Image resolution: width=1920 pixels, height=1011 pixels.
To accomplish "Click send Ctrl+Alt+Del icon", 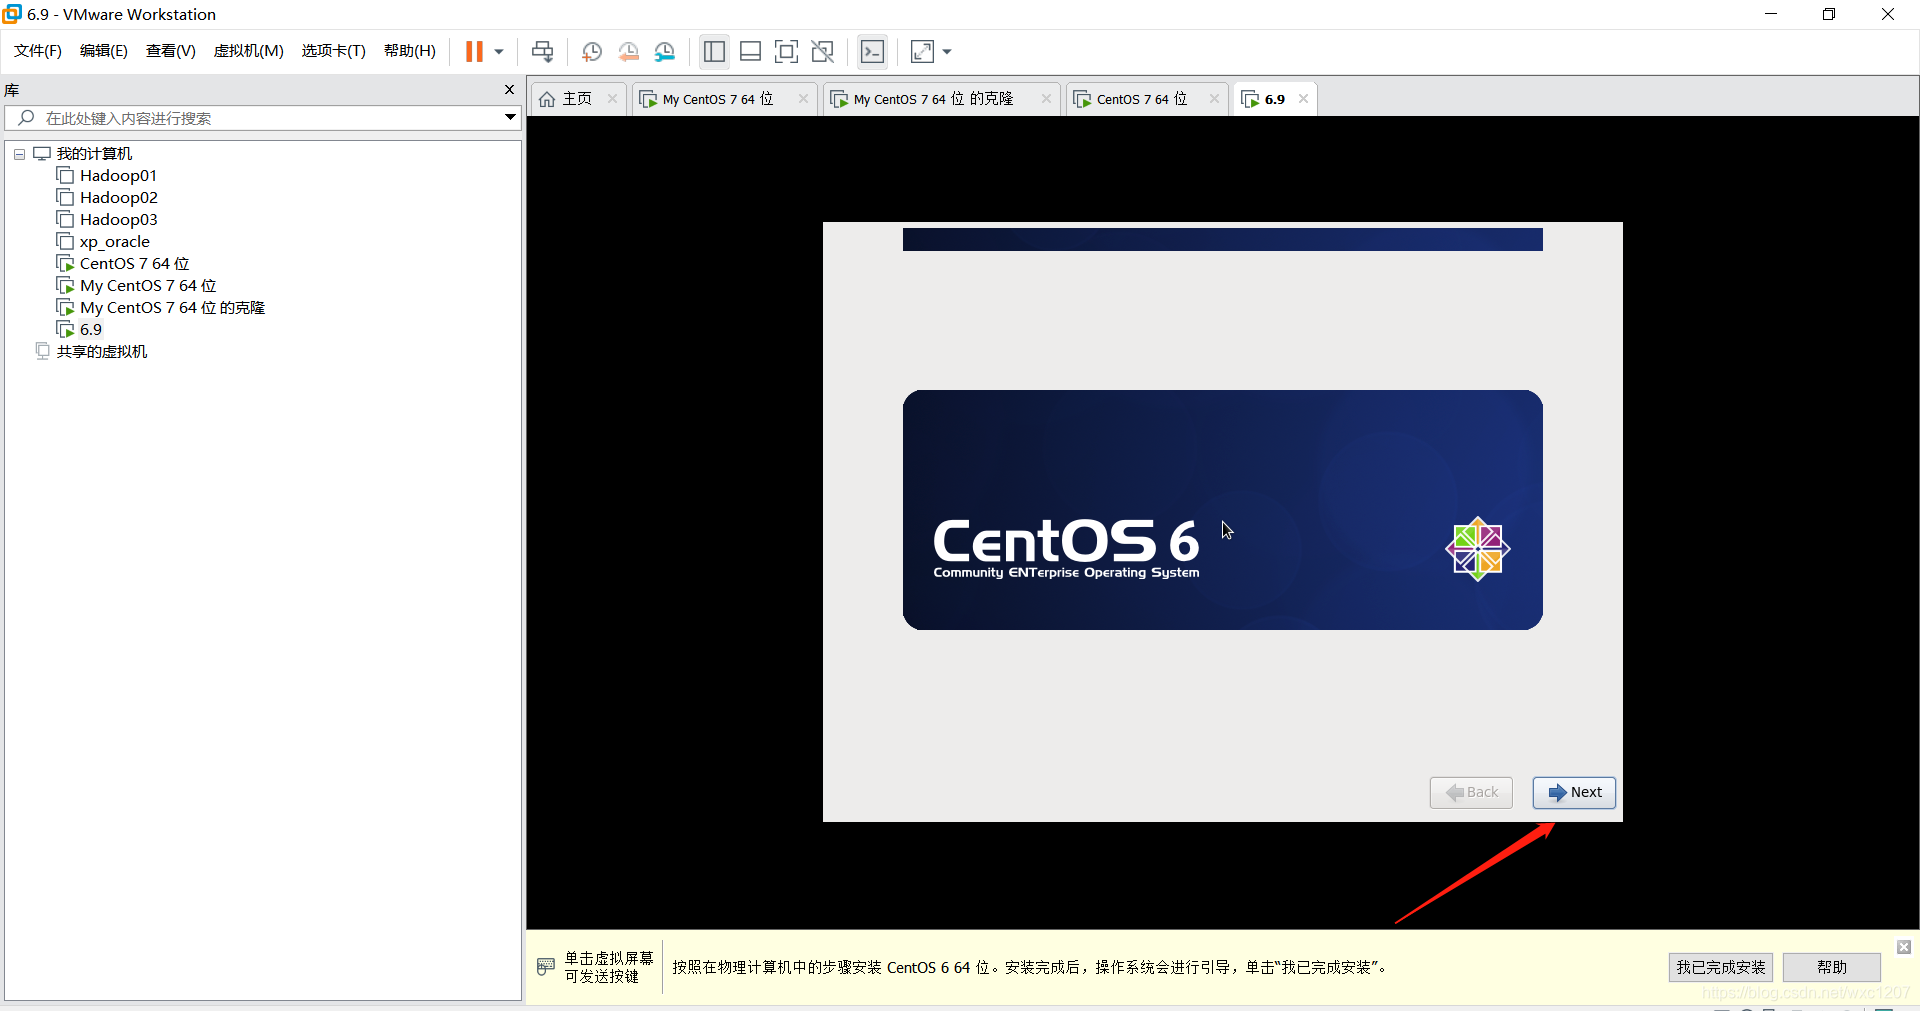I will [x=543, y=51].
